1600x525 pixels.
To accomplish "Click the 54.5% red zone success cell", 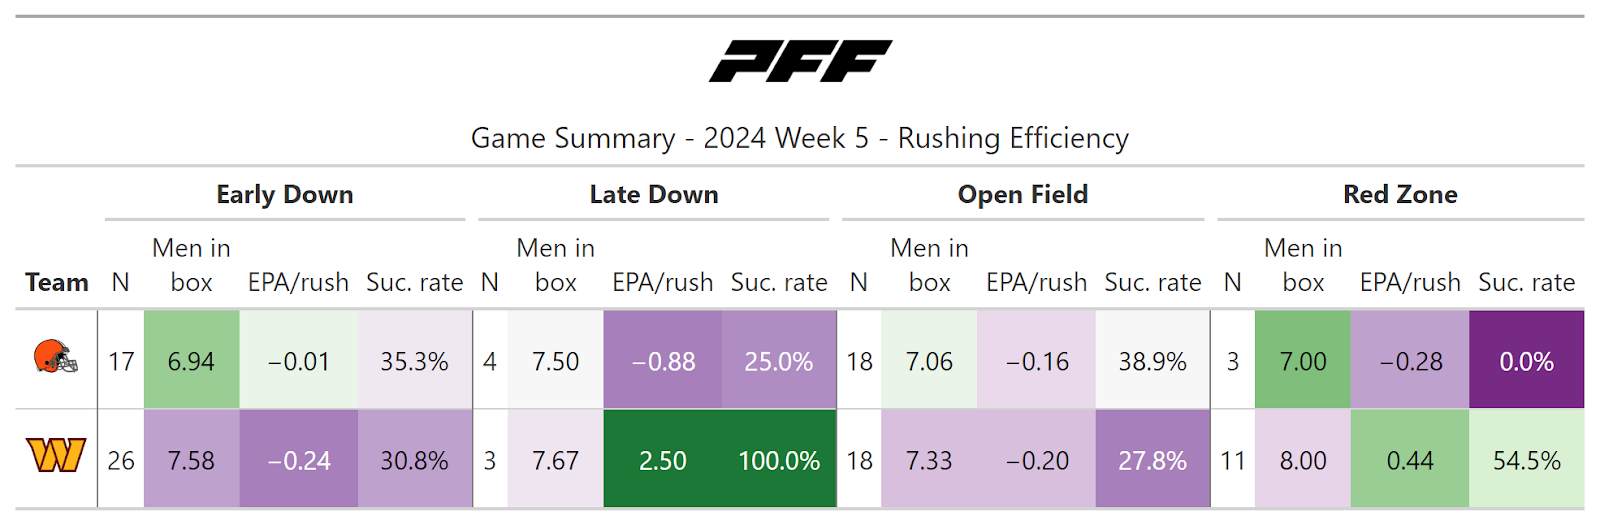I will (x=1526, y=460).
